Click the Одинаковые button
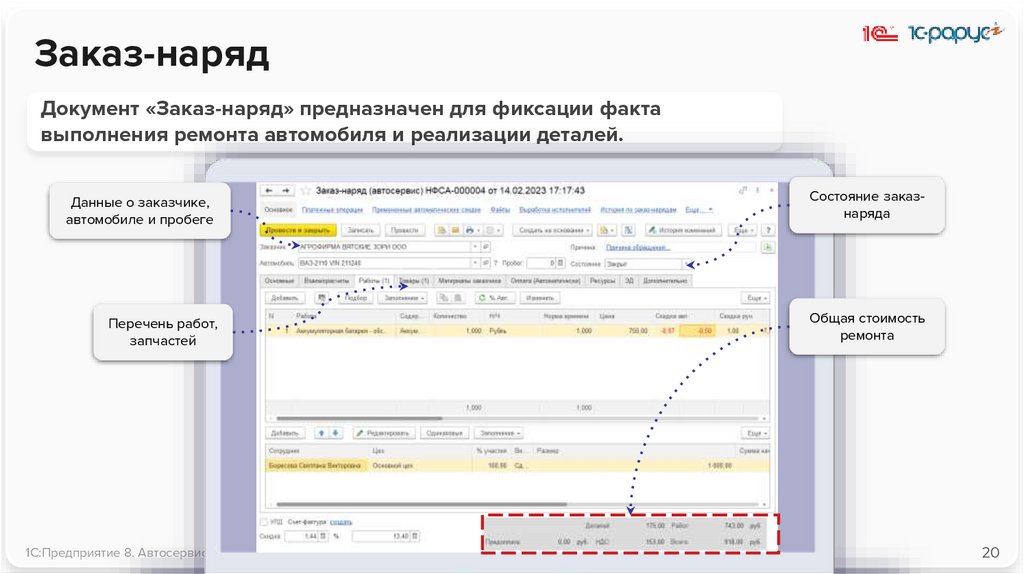Screen dimensions: 1024x574 pos(444,433)
